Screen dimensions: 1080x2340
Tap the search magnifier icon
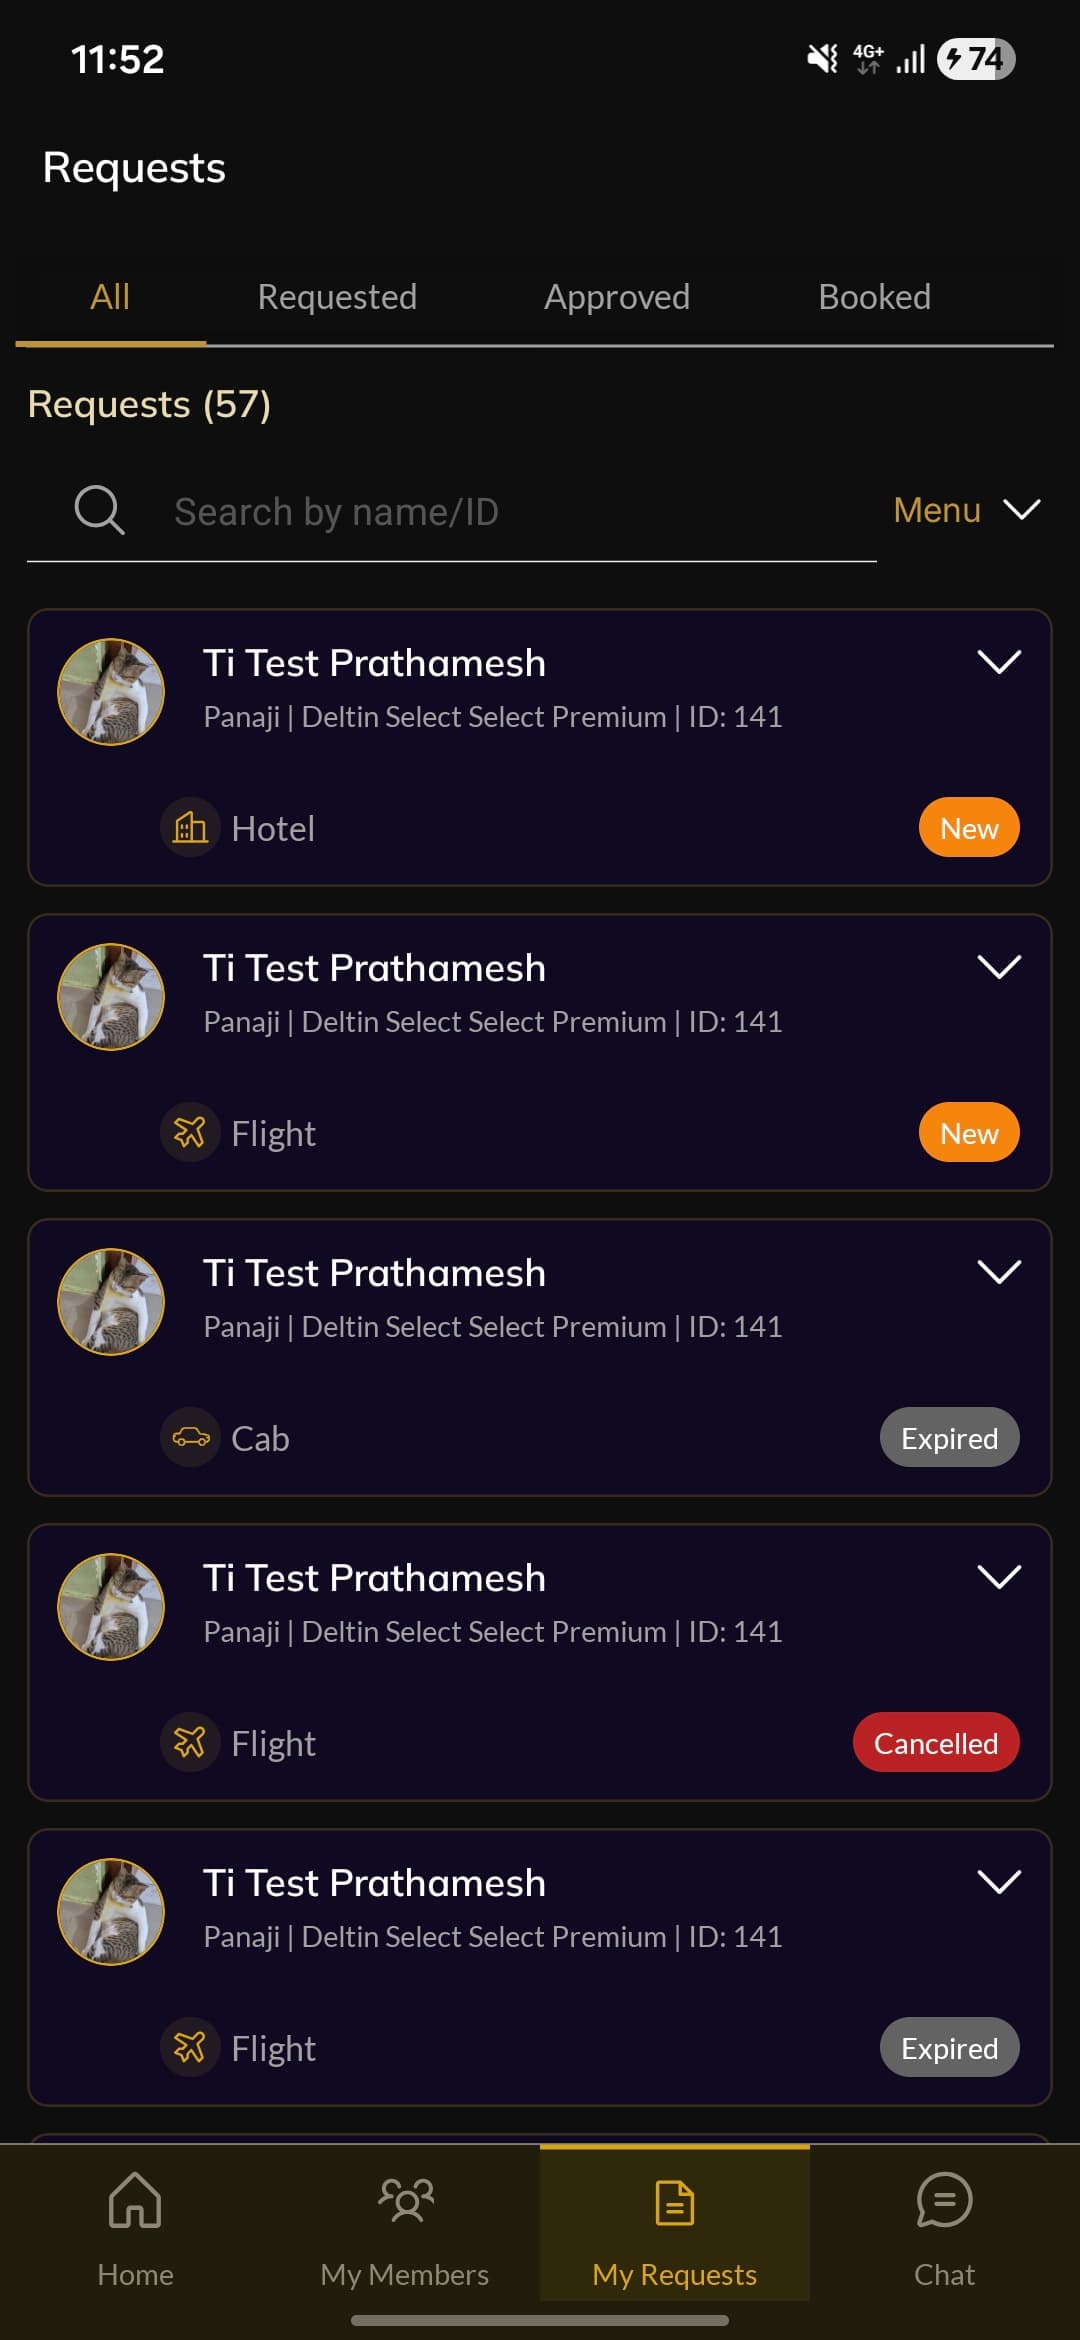[x=99, y=511]
